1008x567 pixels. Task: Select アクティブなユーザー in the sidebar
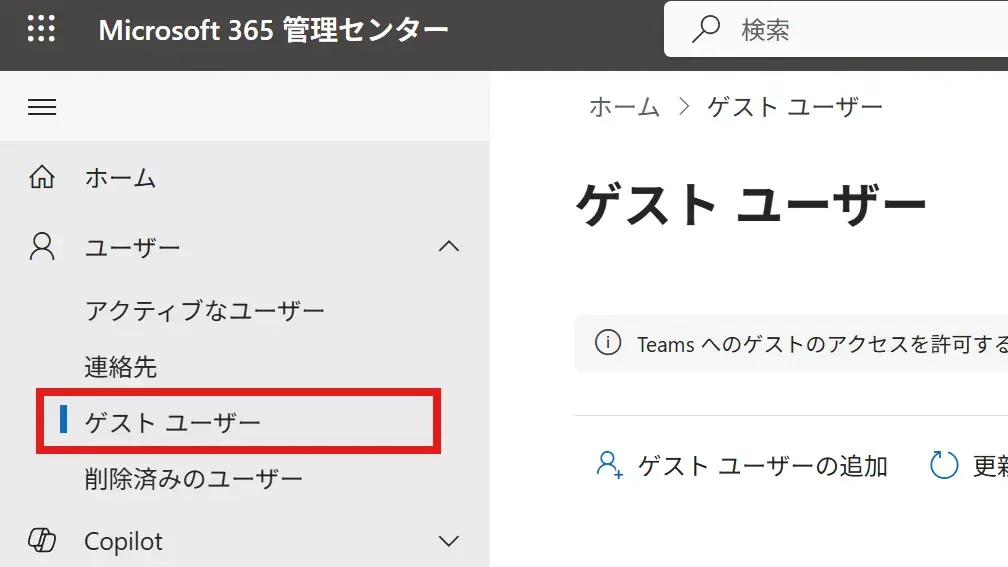coord(204,310)
